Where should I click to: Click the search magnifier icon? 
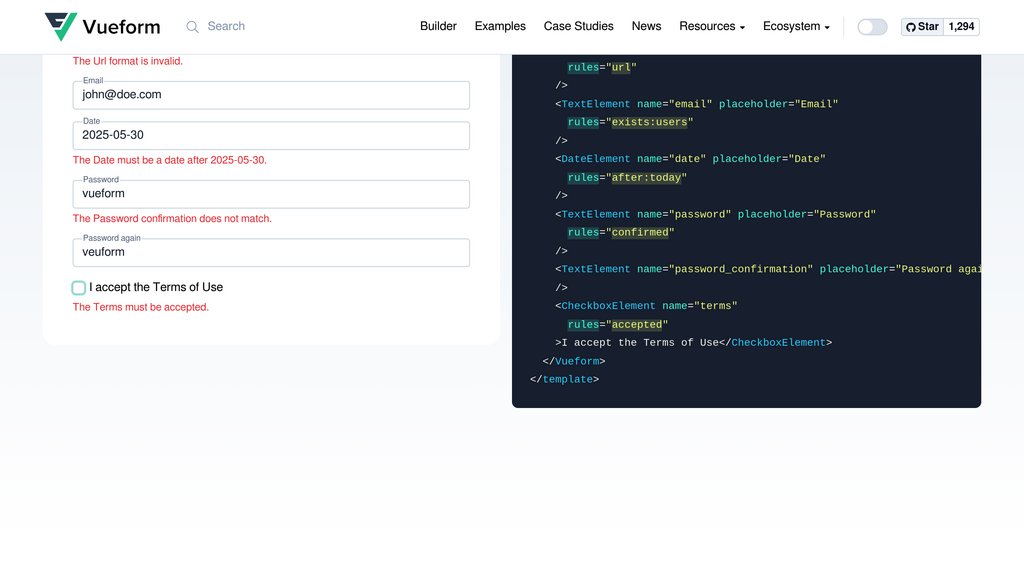click(x=190, y=27)
